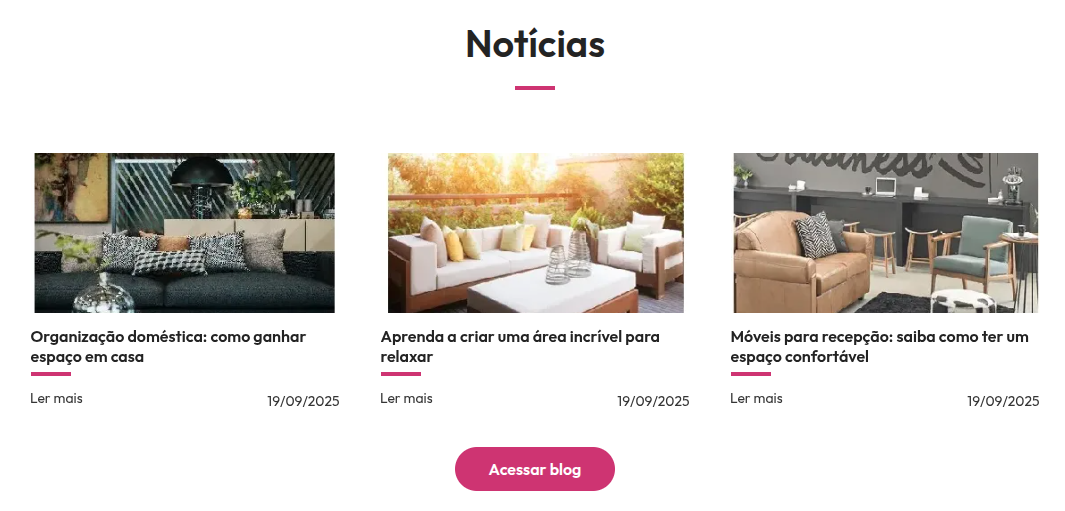Image resolution: width=1065 pixels, height=511 pixels.
Task: Click the pink underline beneath 'espaço confortável'
Action: click(x=751, y=374)
